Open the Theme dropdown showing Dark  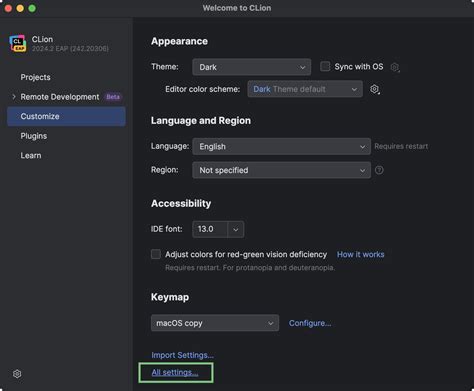click(x=252, y=67)
